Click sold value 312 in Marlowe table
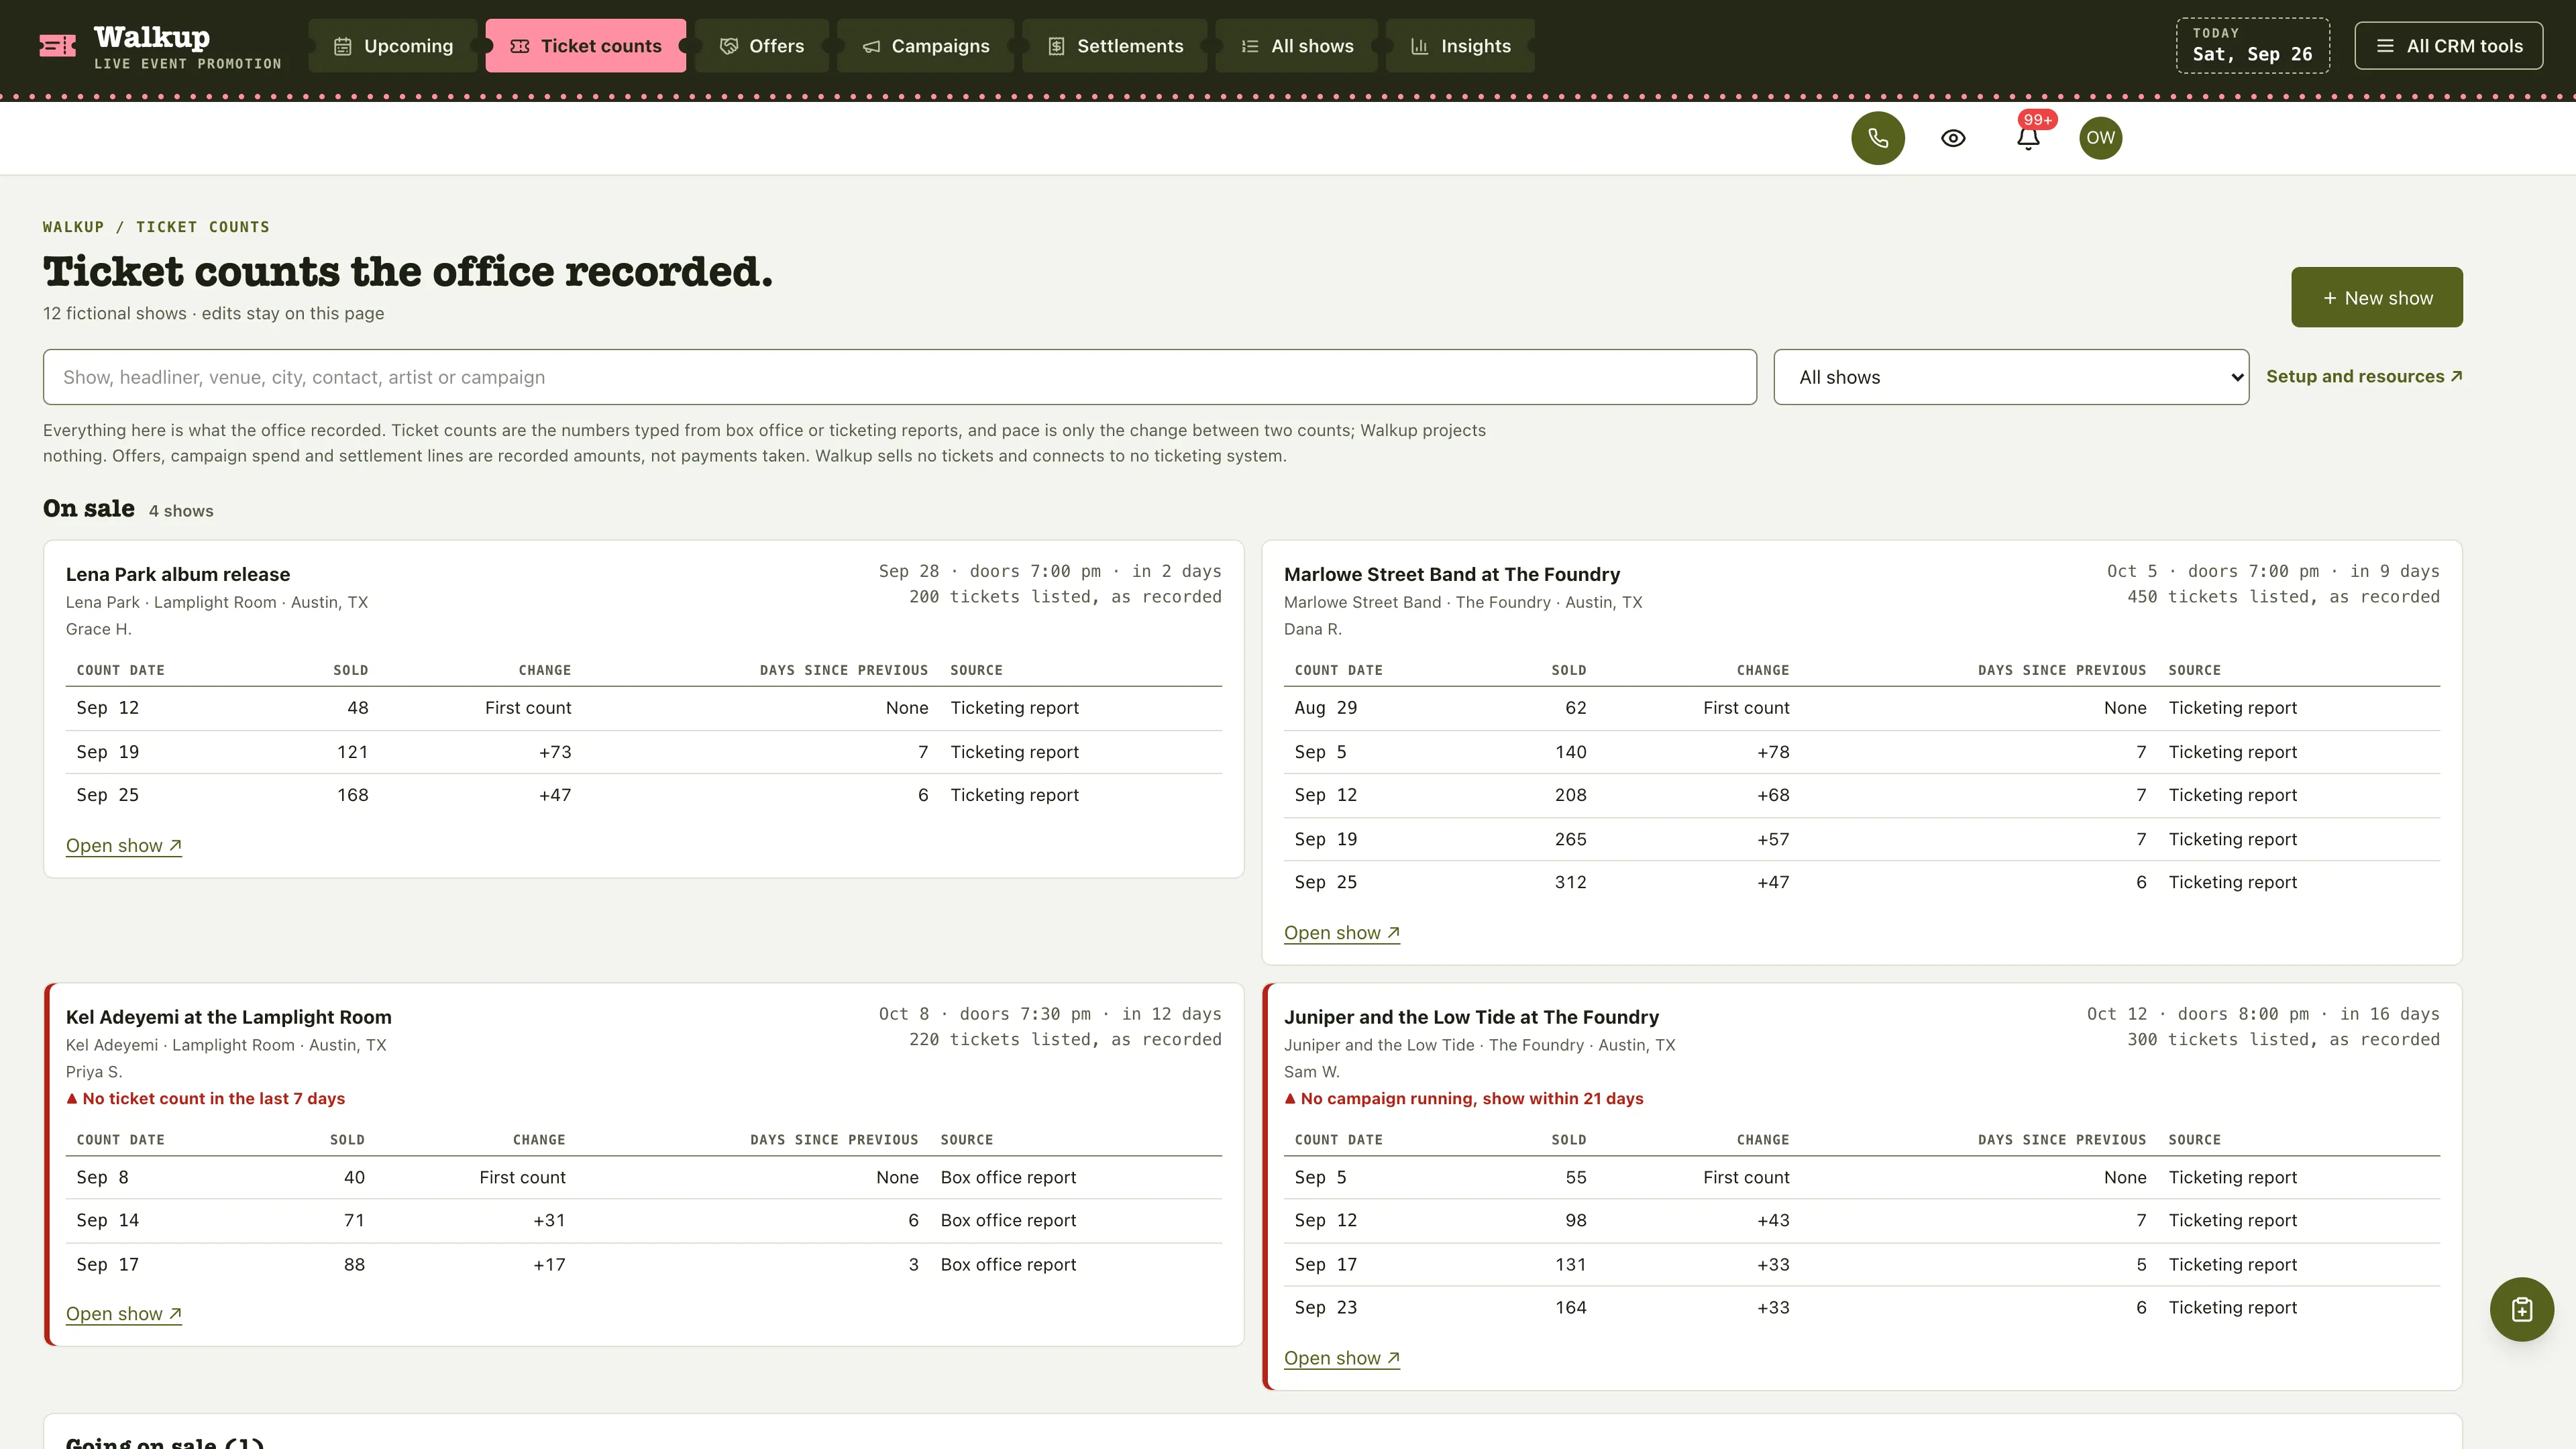 (1570, 882)
